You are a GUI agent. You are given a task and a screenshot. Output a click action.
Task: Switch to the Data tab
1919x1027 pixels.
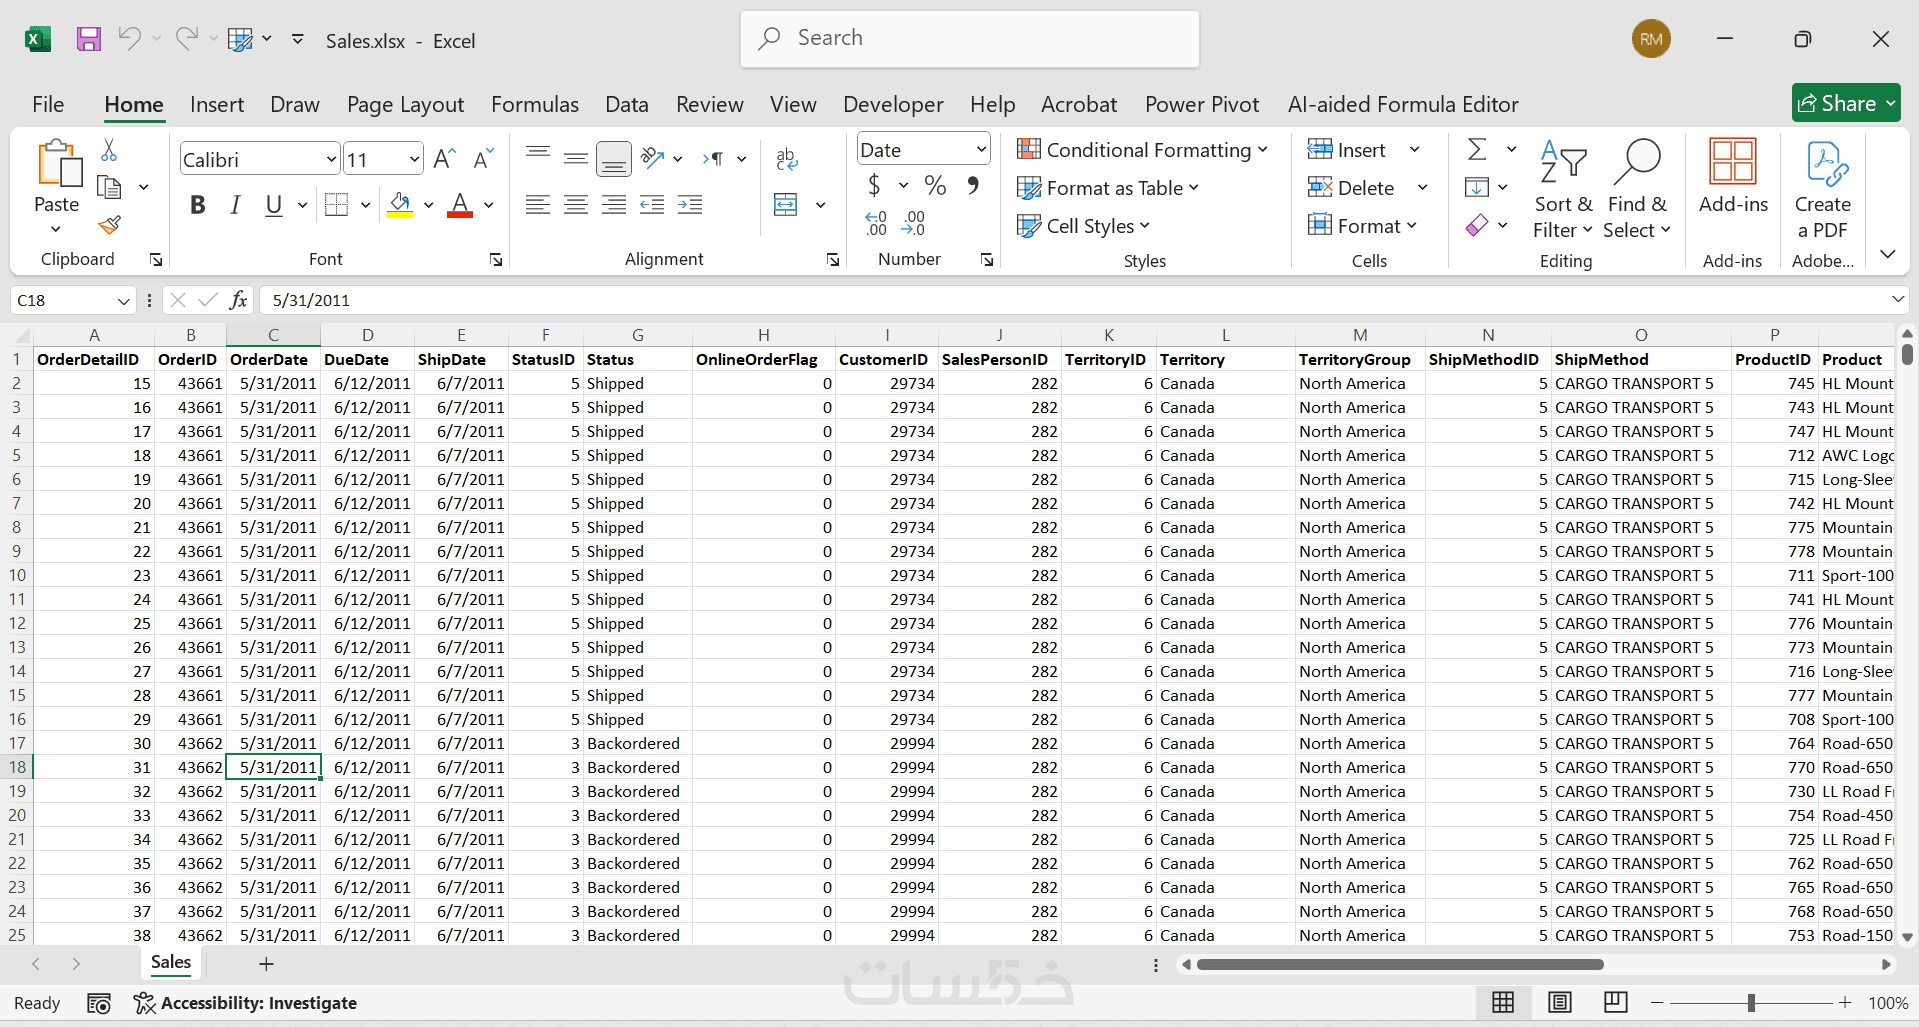coord(626,104)
